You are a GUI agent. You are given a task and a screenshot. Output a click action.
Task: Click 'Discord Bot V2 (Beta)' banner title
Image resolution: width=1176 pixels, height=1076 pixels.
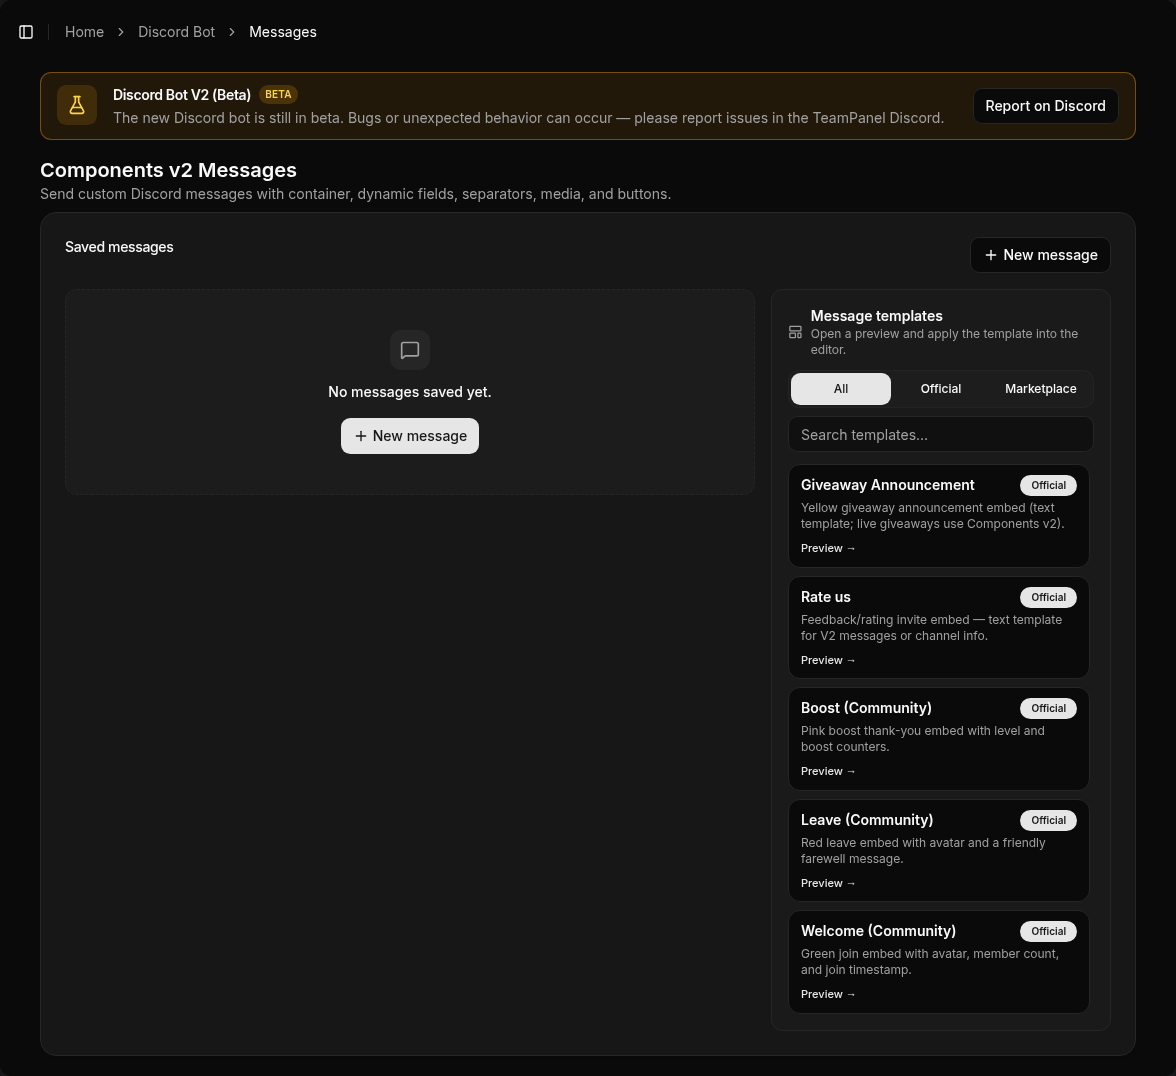point(182,94)
